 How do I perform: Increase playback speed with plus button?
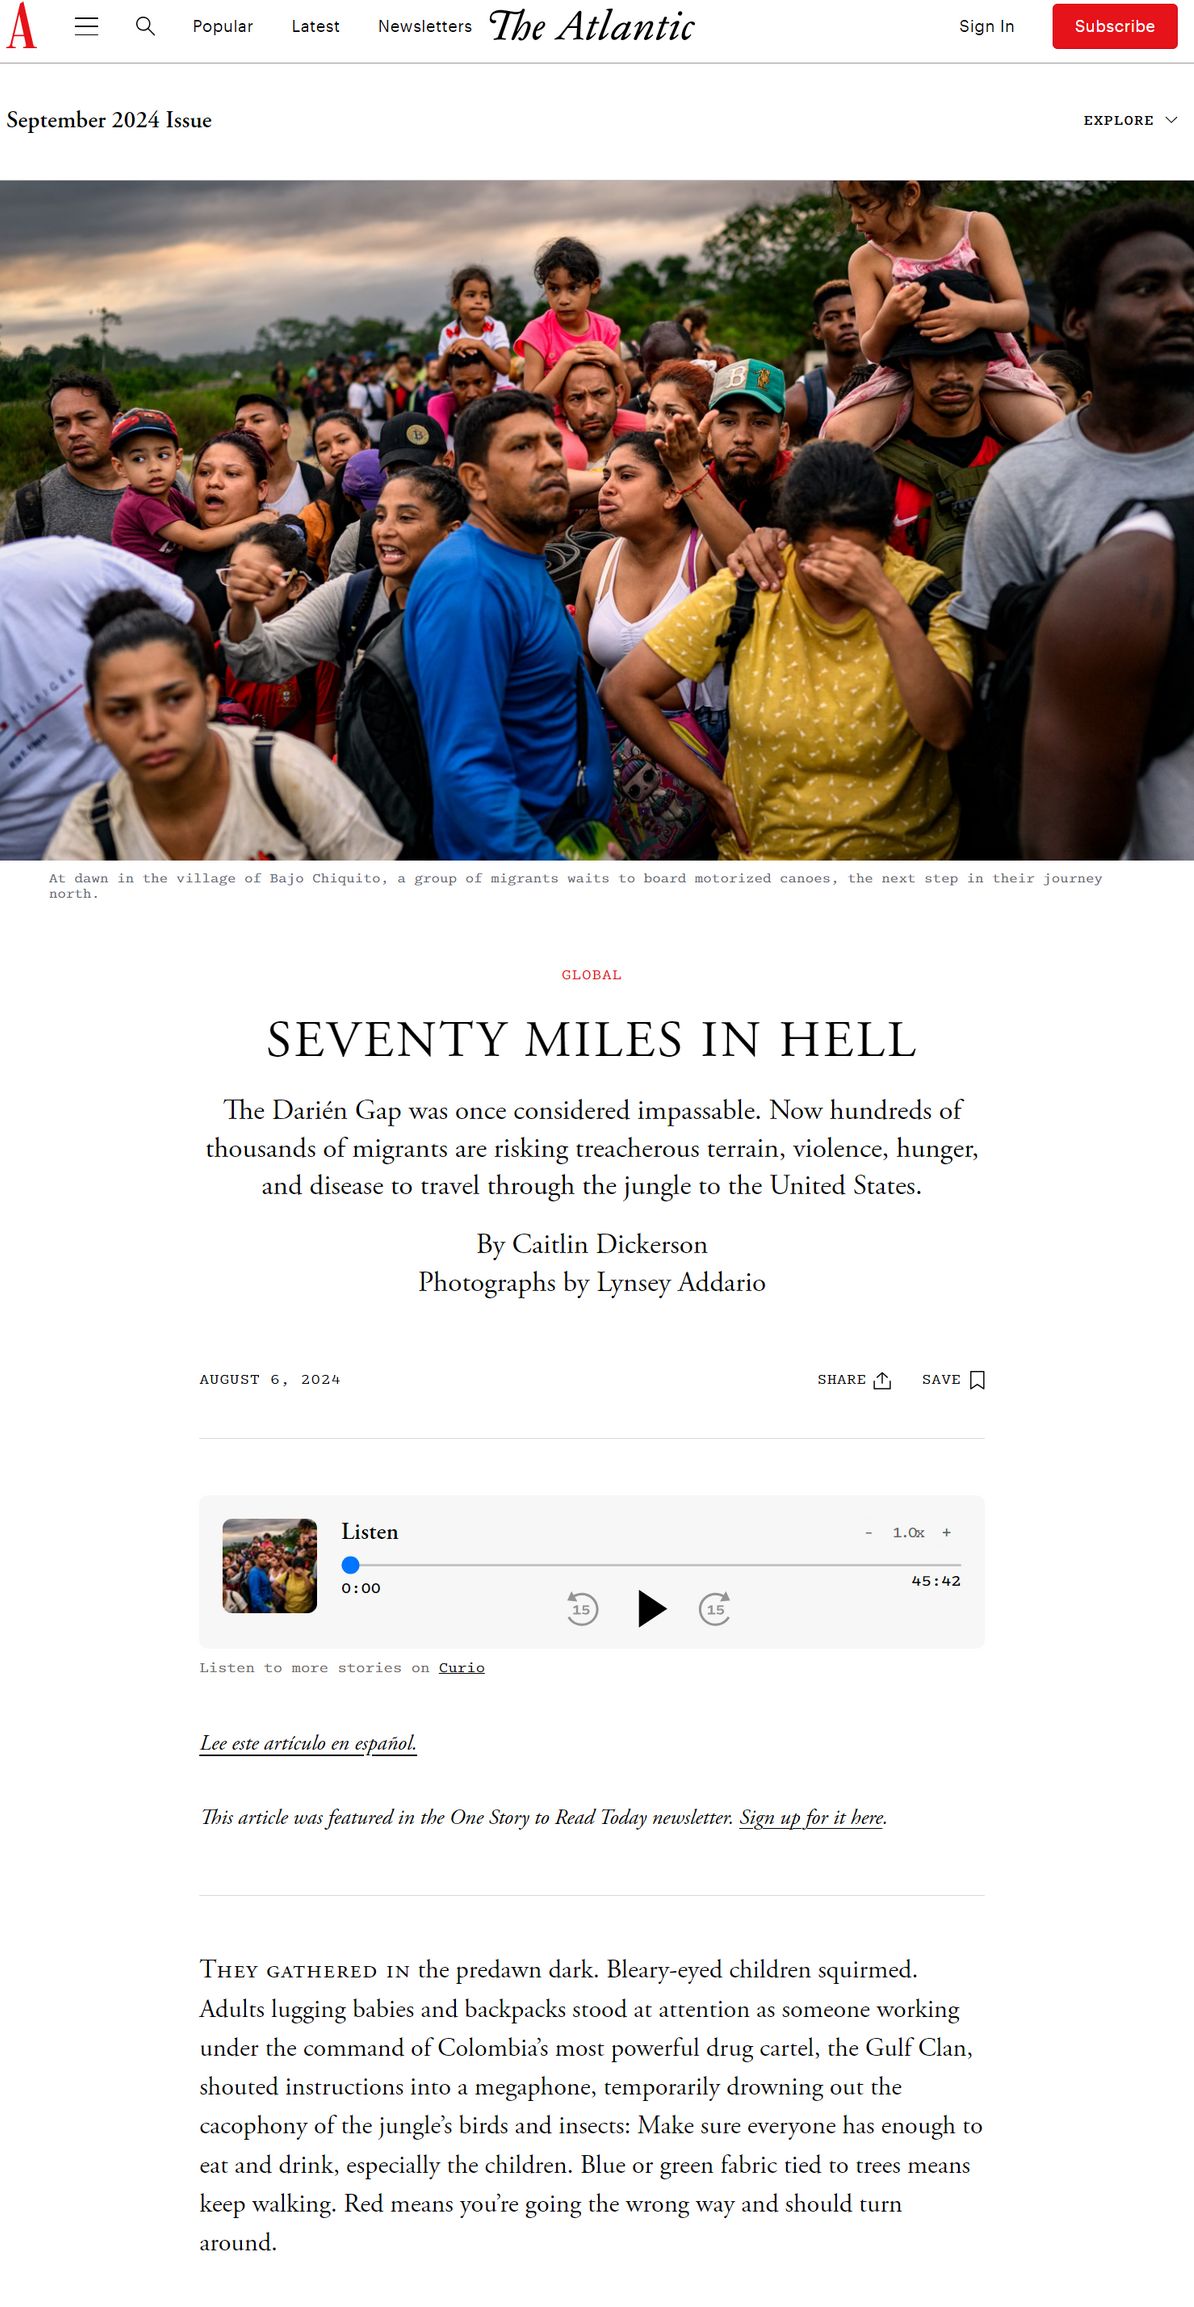click(x=946, y=1533)
